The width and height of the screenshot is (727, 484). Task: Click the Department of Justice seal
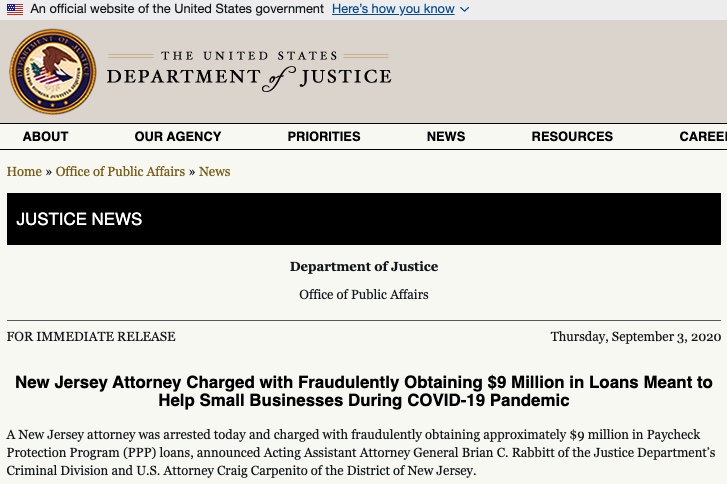click(x=53, y=71)
